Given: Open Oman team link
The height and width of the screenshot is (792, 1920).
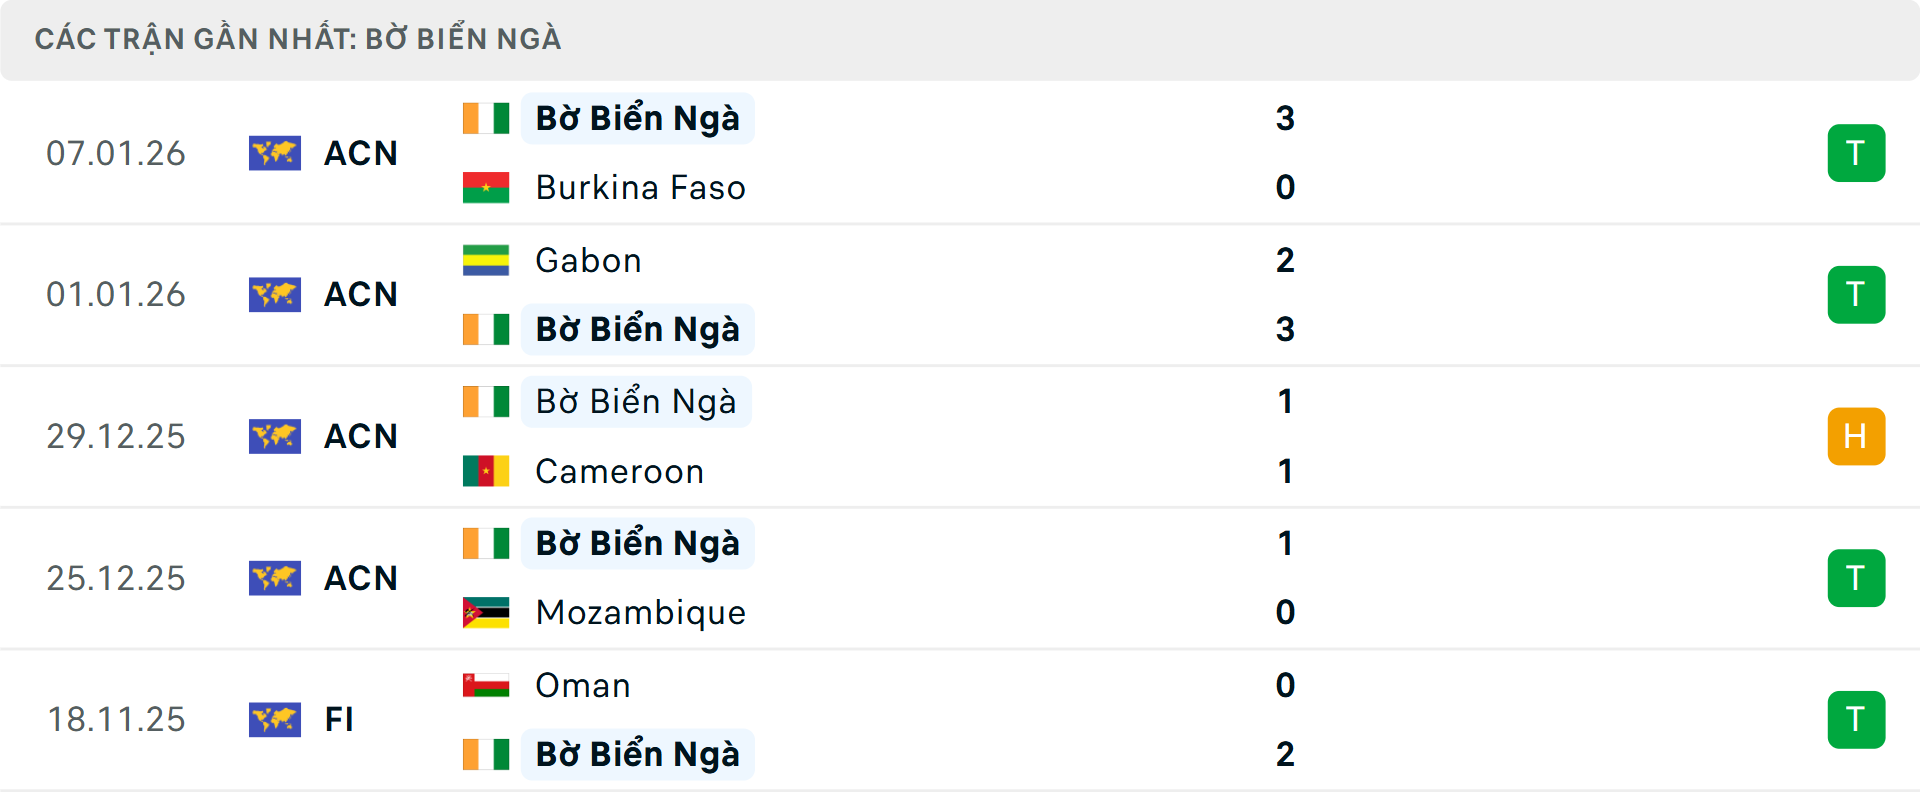Looking at the screenshot, I should point(583,685).
